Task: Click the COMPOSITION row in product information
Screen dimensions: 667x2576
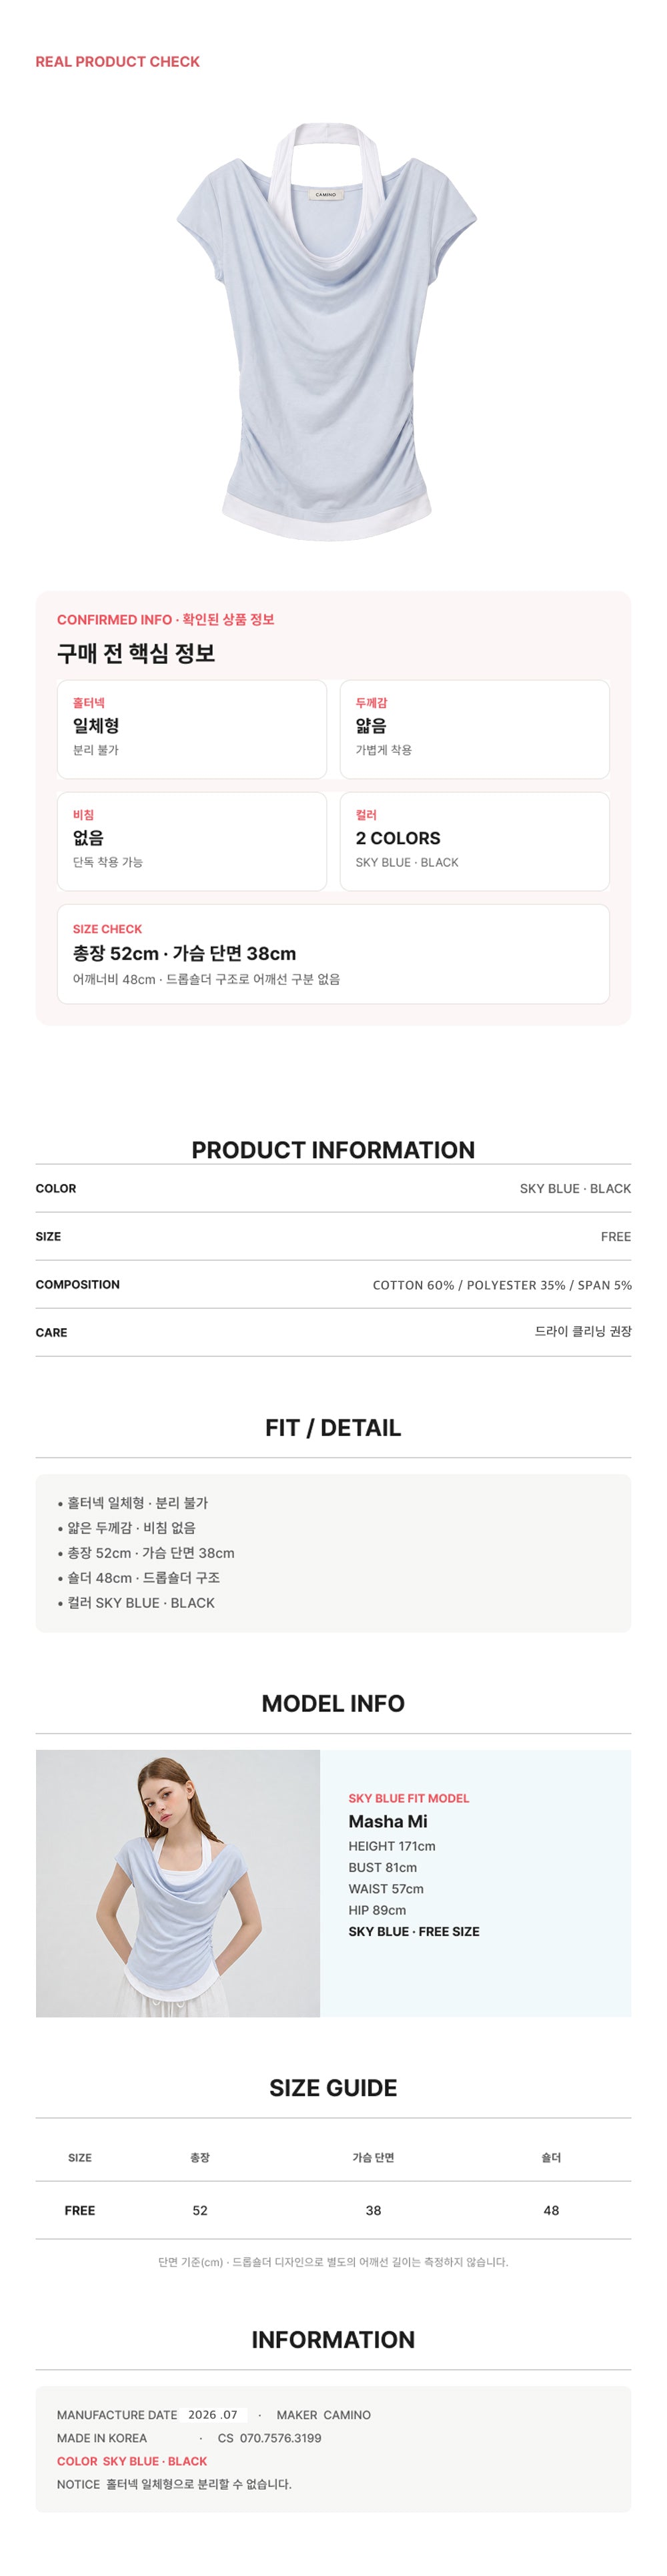Action: click(333, 1284)
